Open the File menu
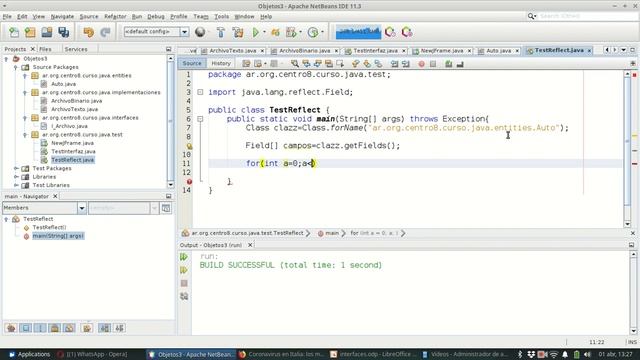The height and width of the screenshot is (360, 640). (7, 16)
